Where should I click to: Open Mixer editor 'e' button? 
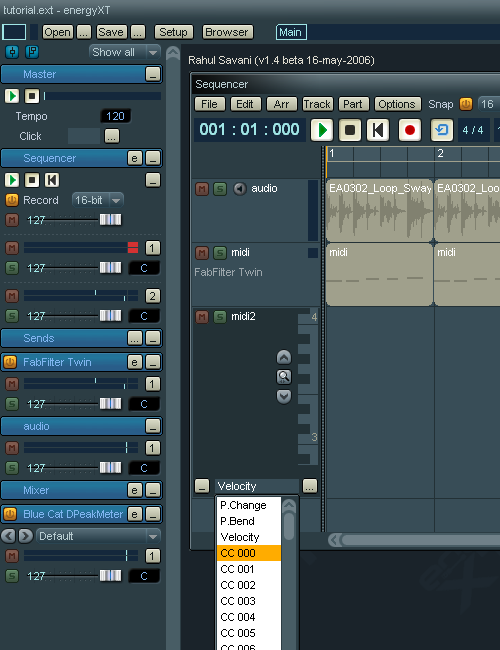pos(134,490)
